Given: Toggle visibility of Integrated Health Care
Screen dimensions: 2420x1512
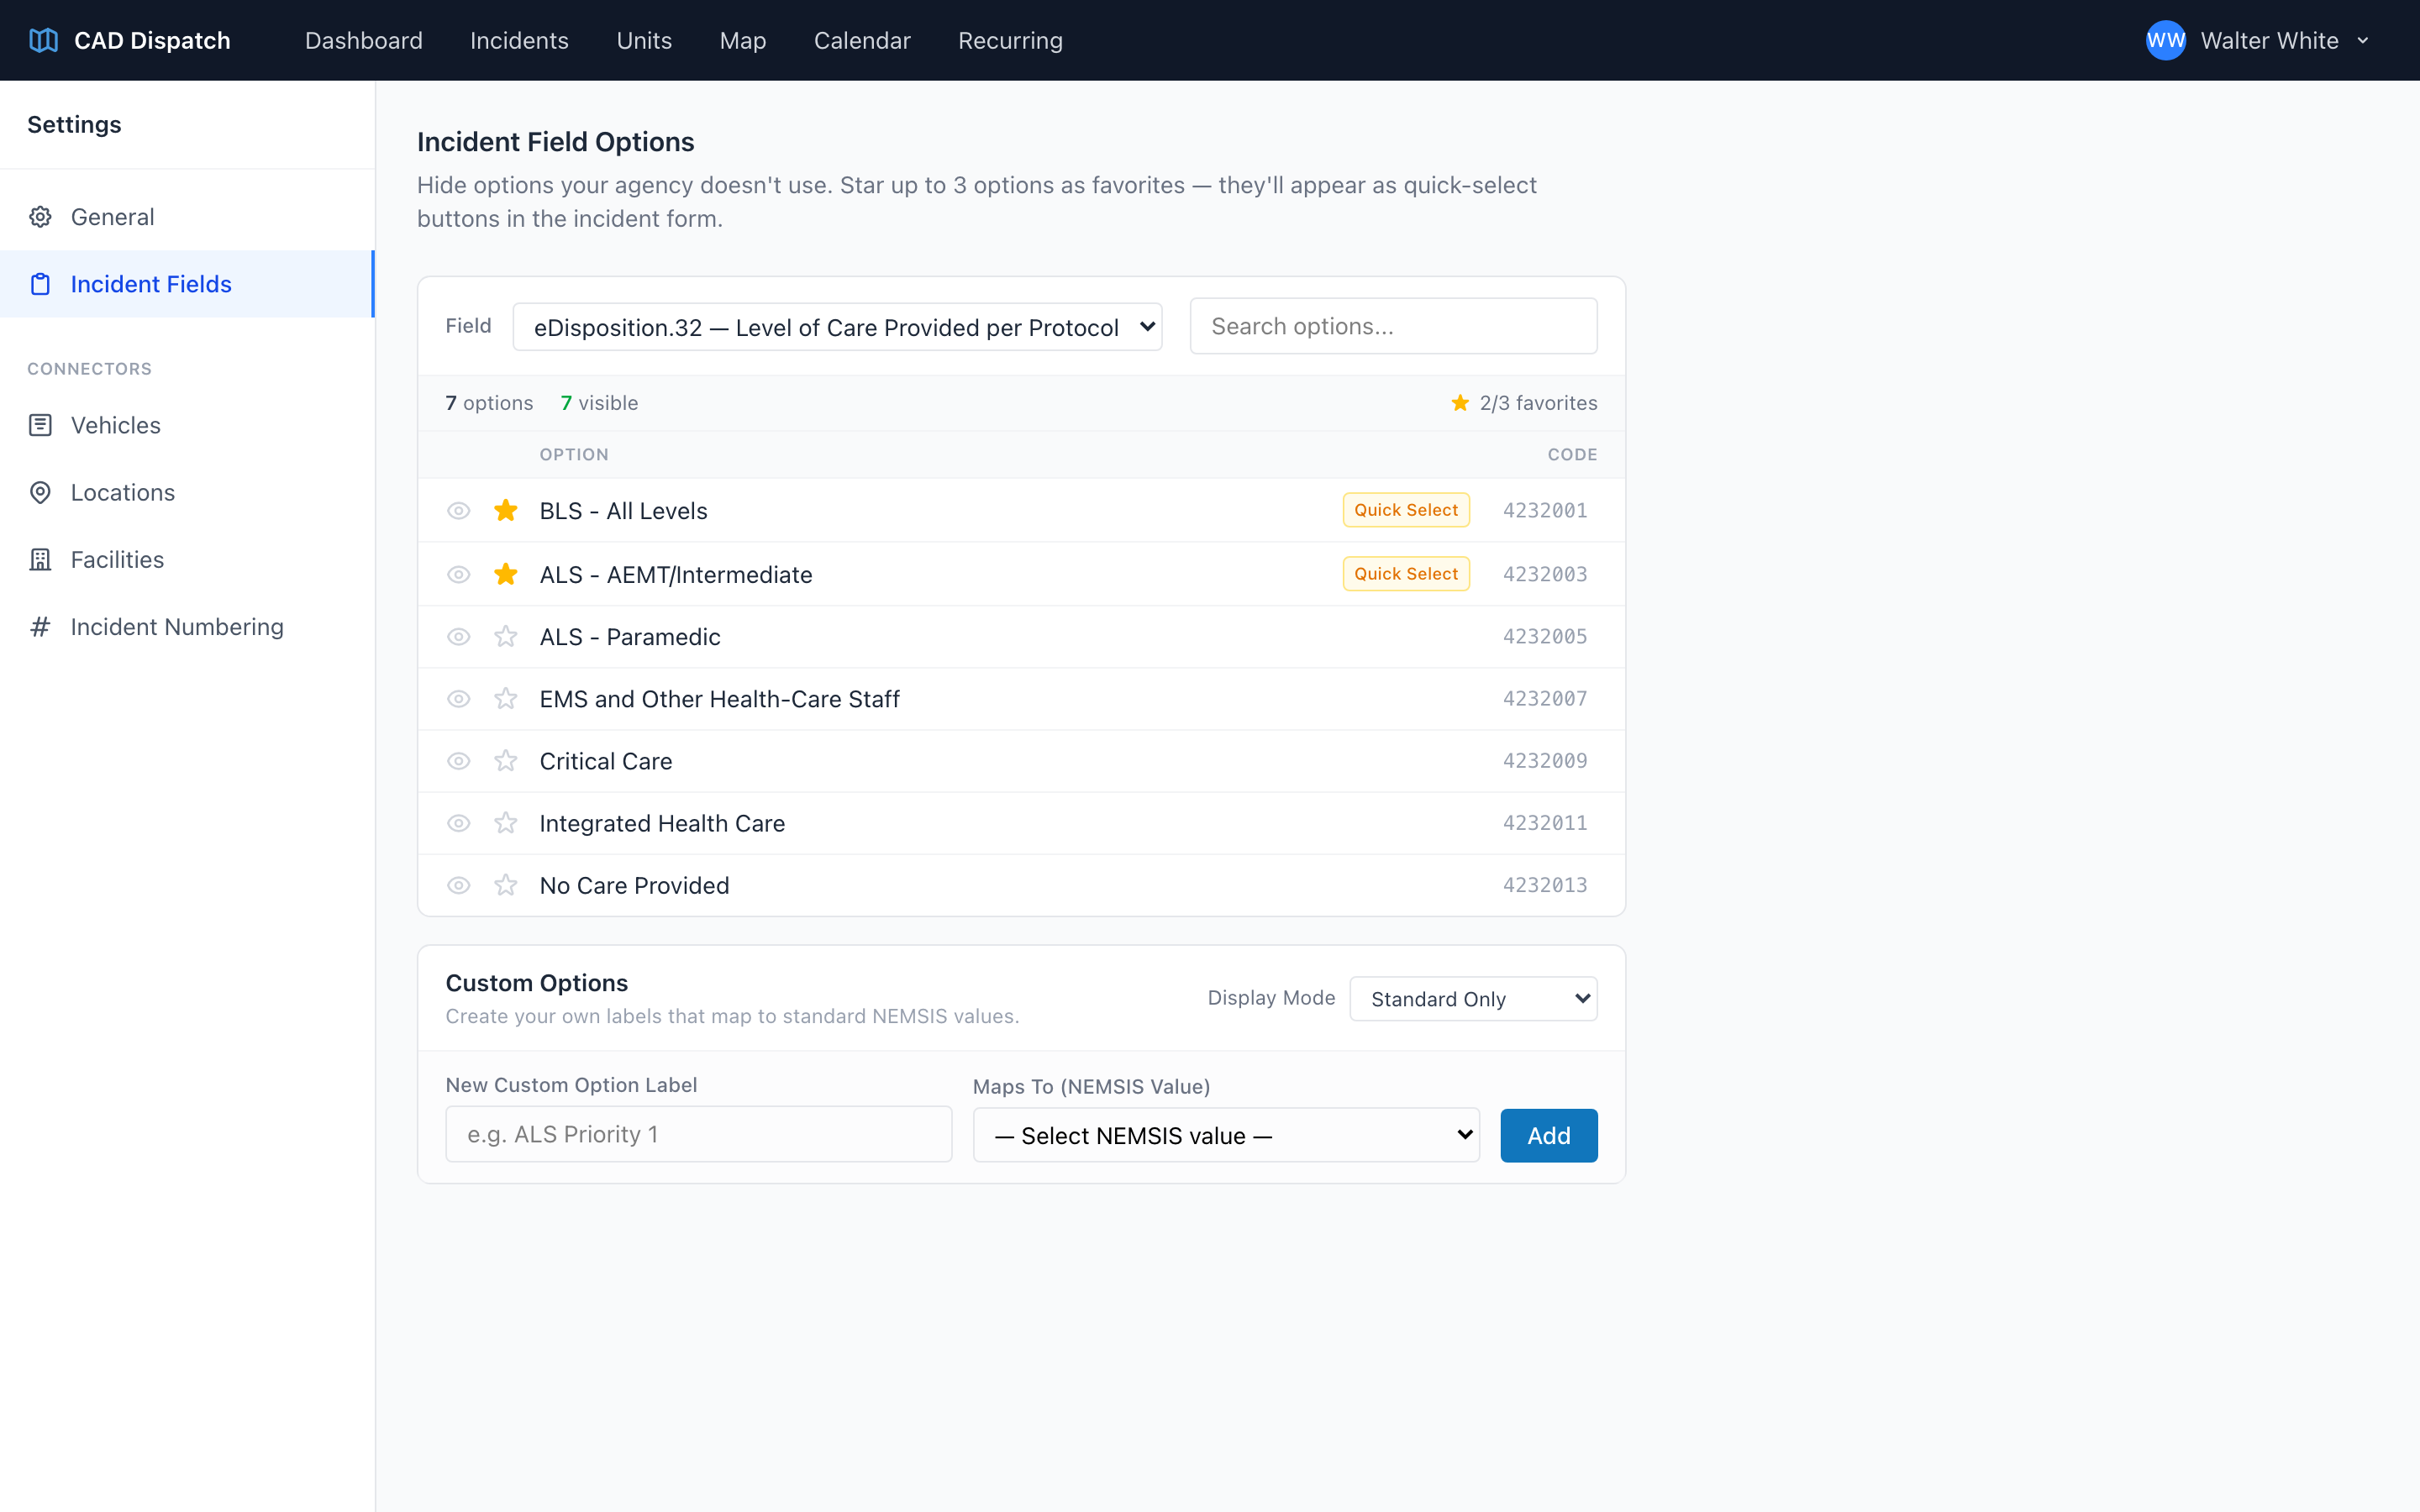Looking at the screenshot, I should pyautogui.click(x=459, y=823).
